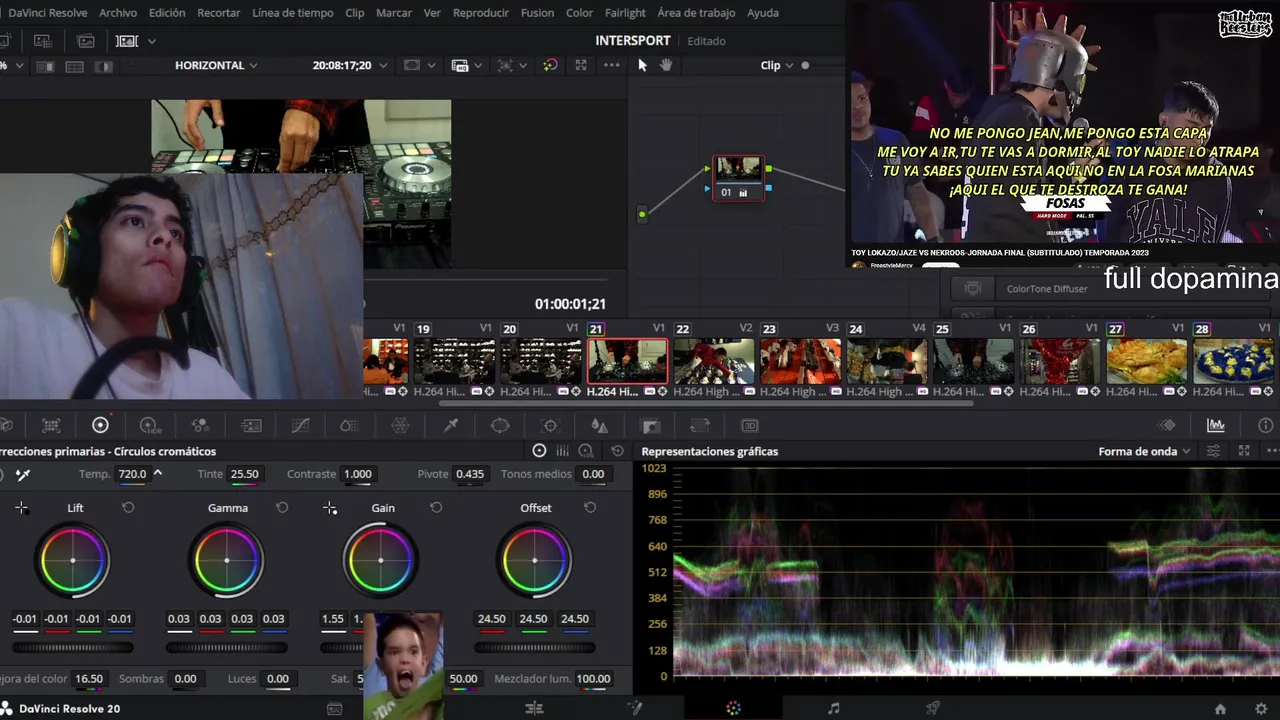Expand the scopes panel to fullscreen
1280x720 pixels.
(1244, 451)
